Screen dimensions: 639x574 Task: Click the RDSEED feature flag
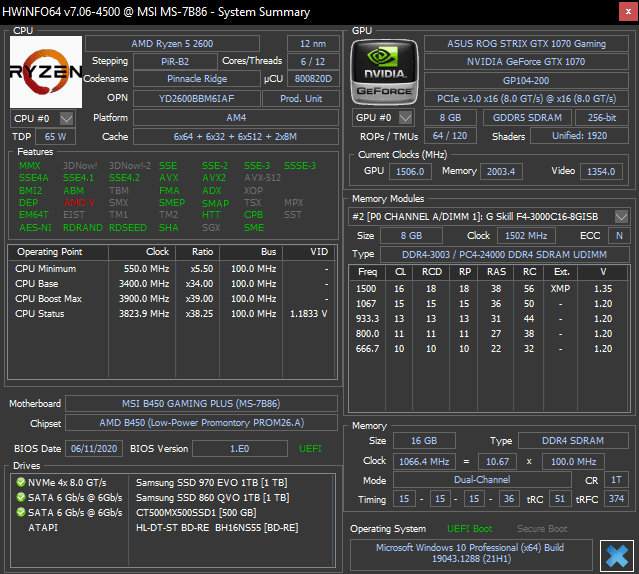tap(128, 227)
